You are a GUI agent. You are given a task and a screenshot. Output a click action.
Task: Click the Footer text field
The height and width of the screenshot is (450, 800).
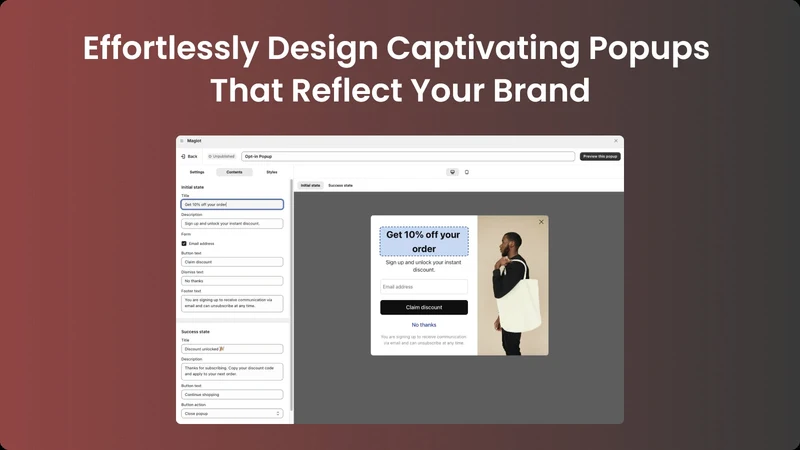232,303
